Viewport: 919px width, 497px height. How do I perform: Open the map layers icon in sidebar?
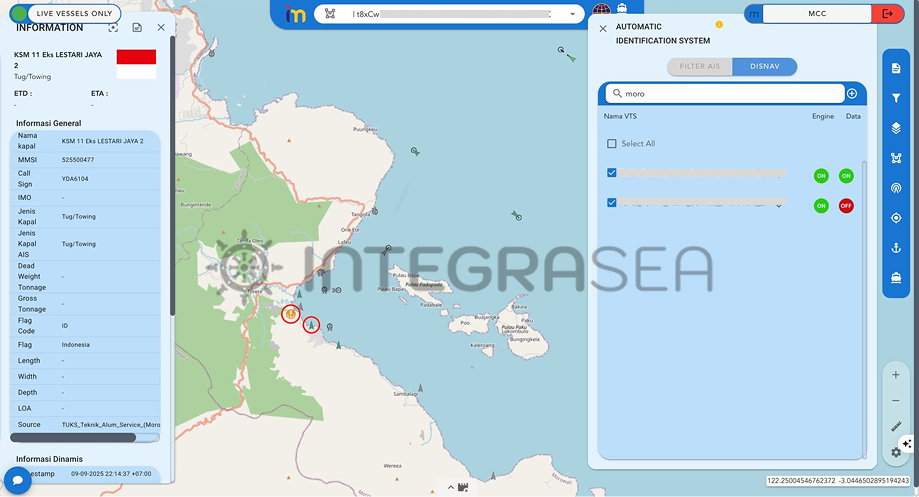click(x=896, y=128)
